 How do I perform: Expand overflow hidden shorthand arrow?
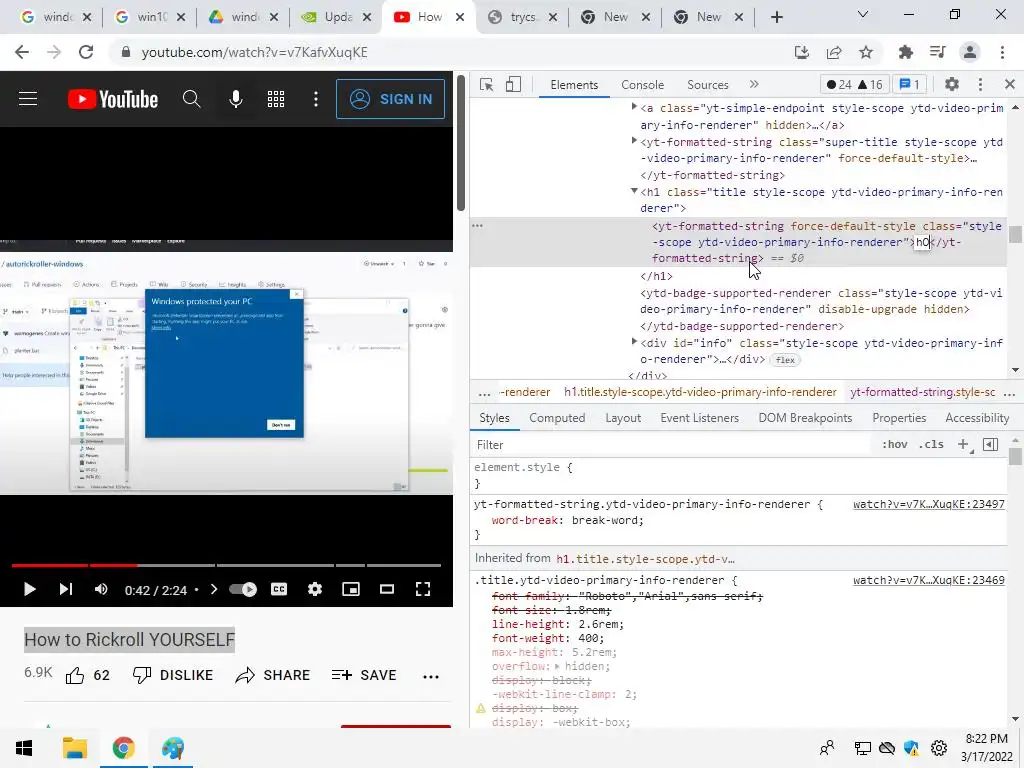557,667
